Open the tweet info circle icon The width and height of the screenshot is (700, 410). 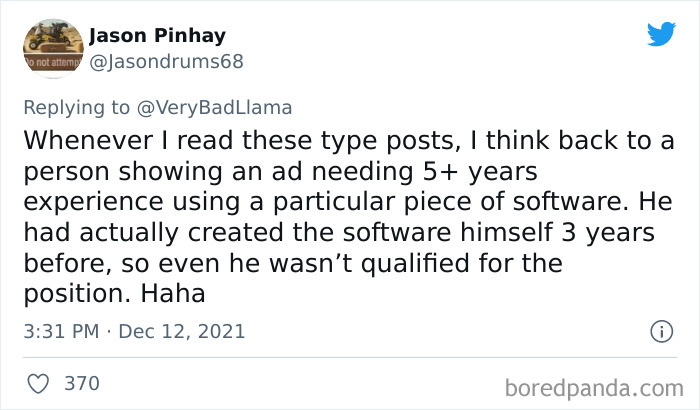click(x=660, y=330)
